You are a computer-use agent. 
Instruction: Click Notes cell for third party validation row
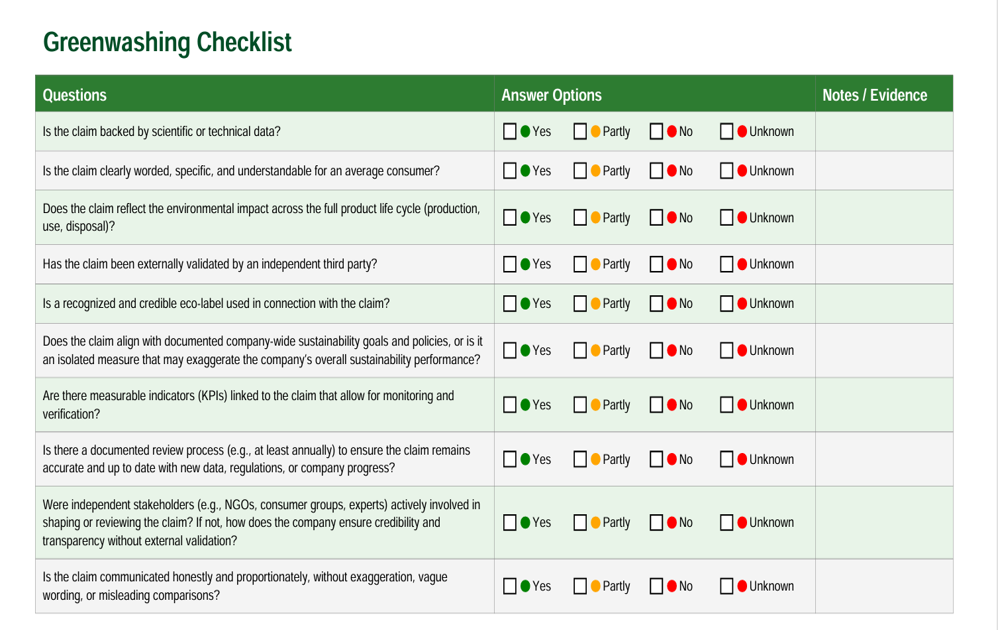(x=884, y=264)
